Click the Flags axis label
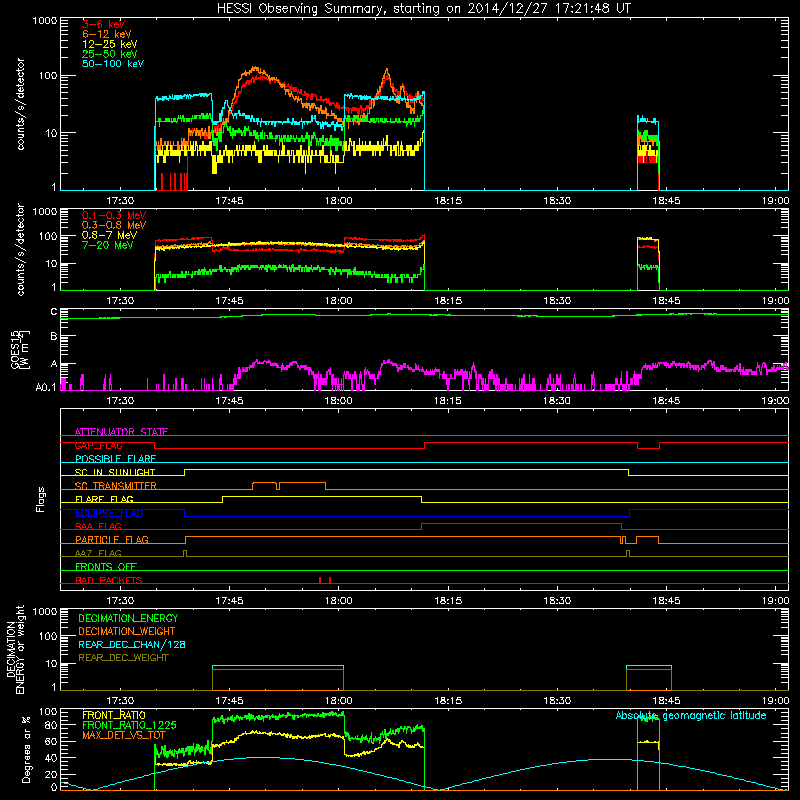 (x=41, y=499)
